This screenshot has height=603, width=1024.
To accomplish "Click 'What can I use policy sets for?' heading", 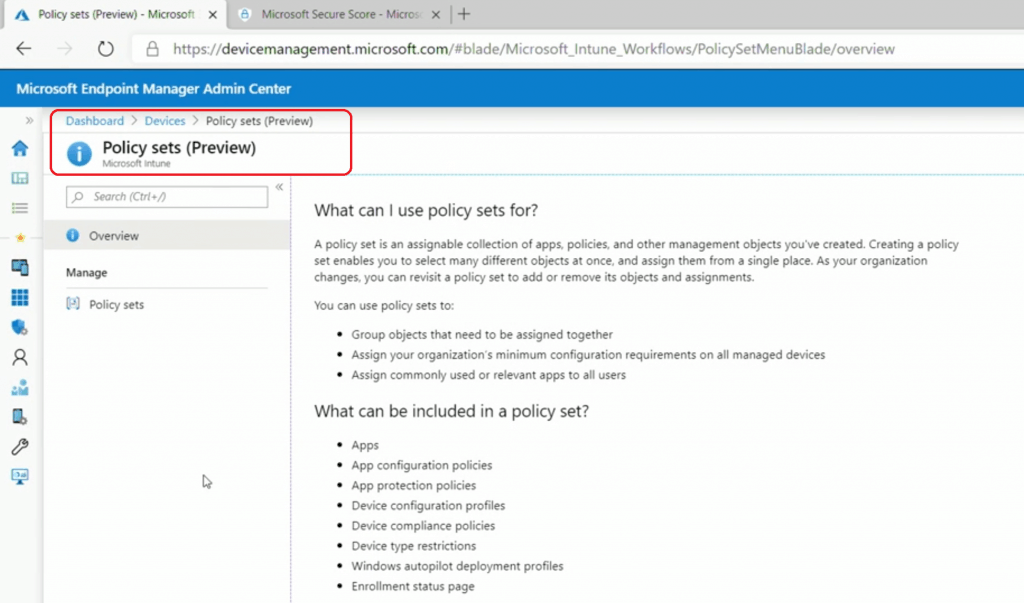I will [x=426, y=210].
